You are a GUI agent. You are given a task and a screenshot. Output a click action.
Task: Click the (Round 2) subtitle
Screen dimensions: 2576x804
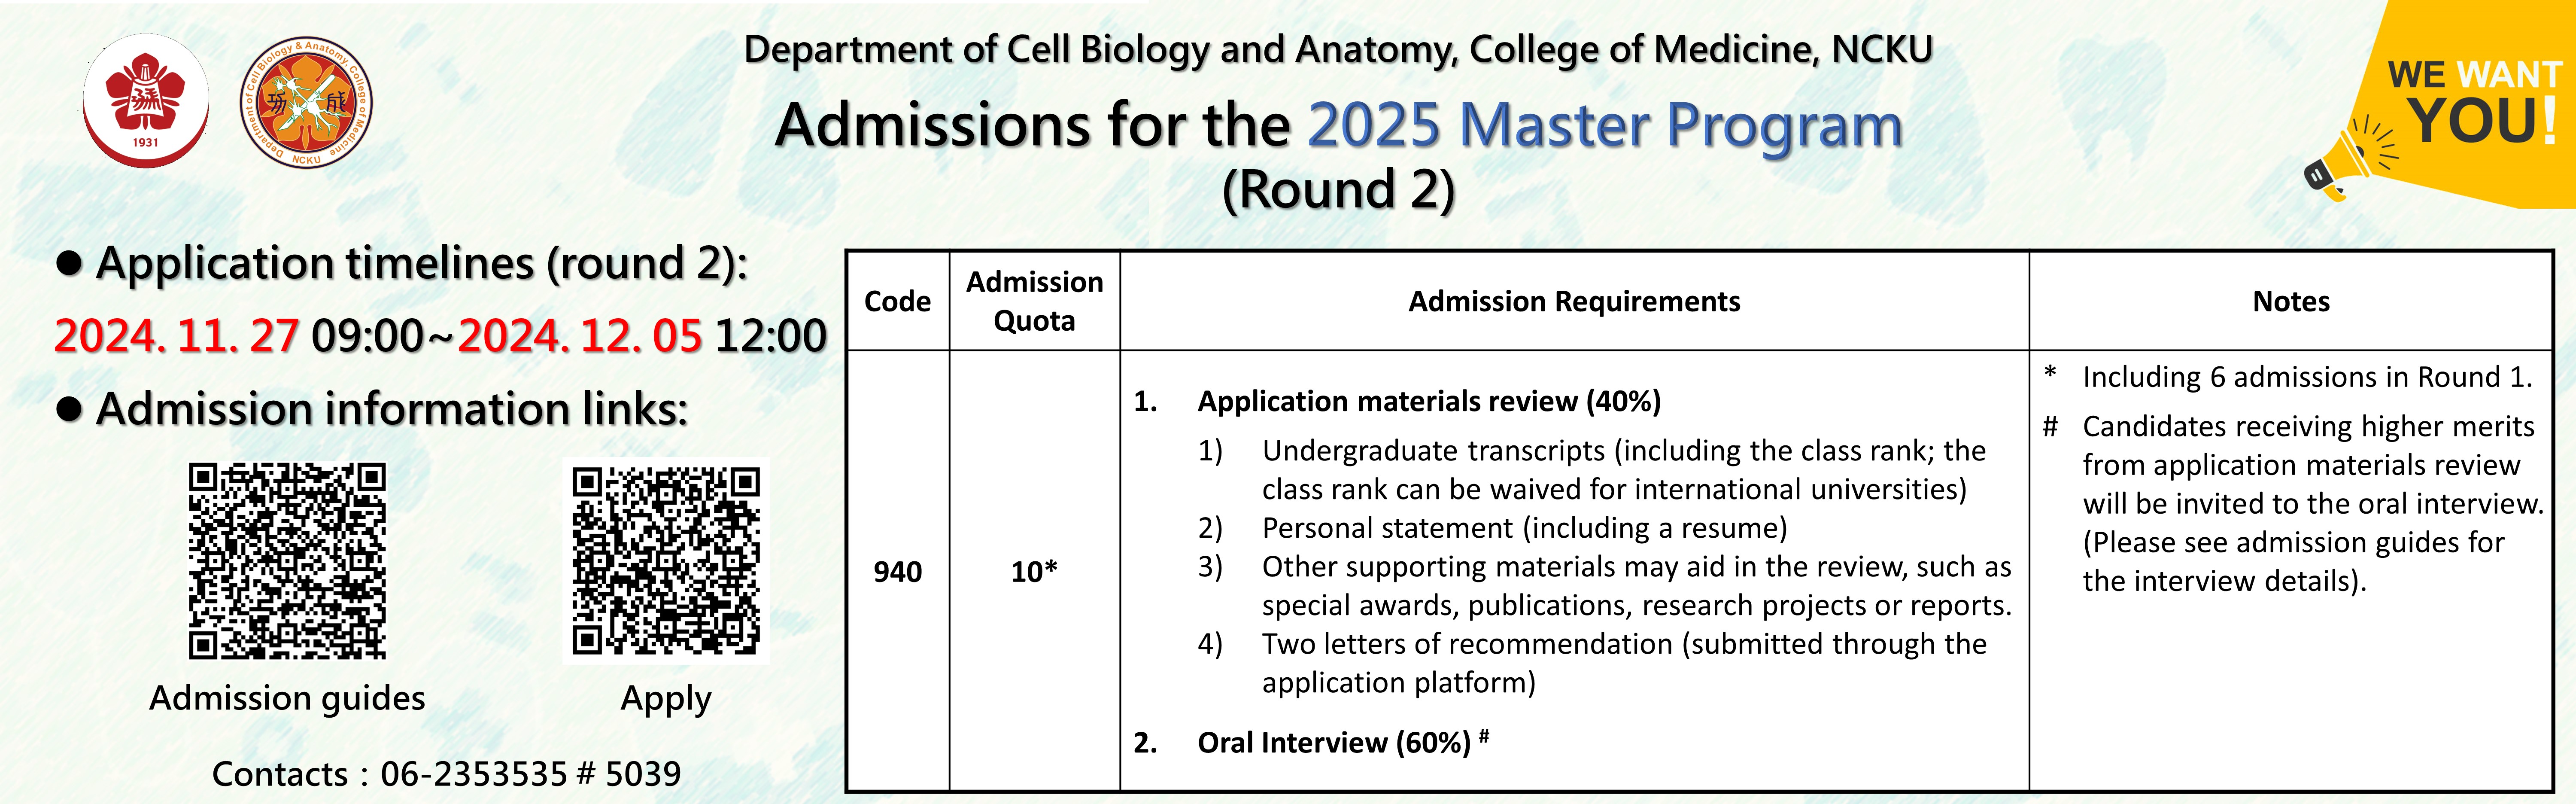[x=1338, y=190]
